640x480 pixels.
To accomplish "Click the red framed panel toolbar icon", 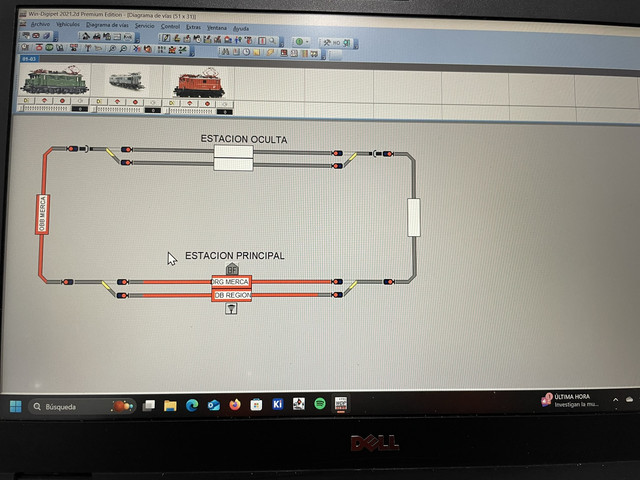I will [262, 41].
